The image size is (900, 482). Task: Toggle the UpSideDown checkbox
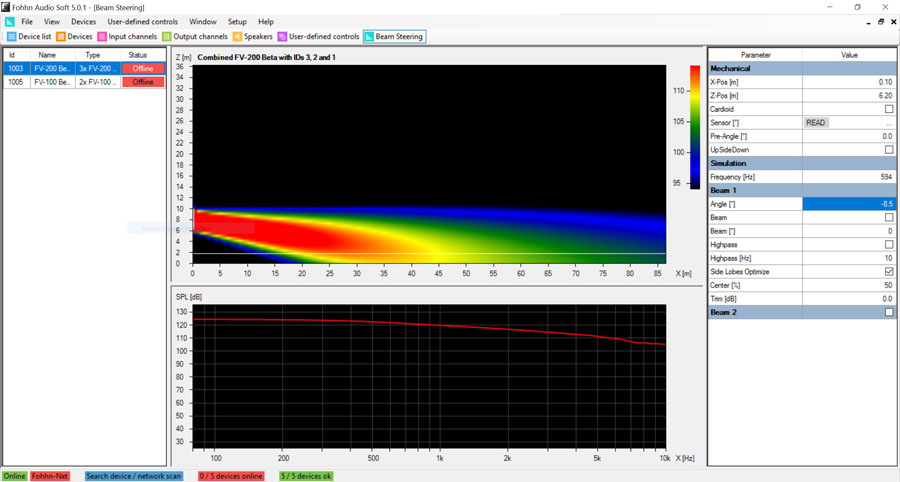tap(889, 150)
